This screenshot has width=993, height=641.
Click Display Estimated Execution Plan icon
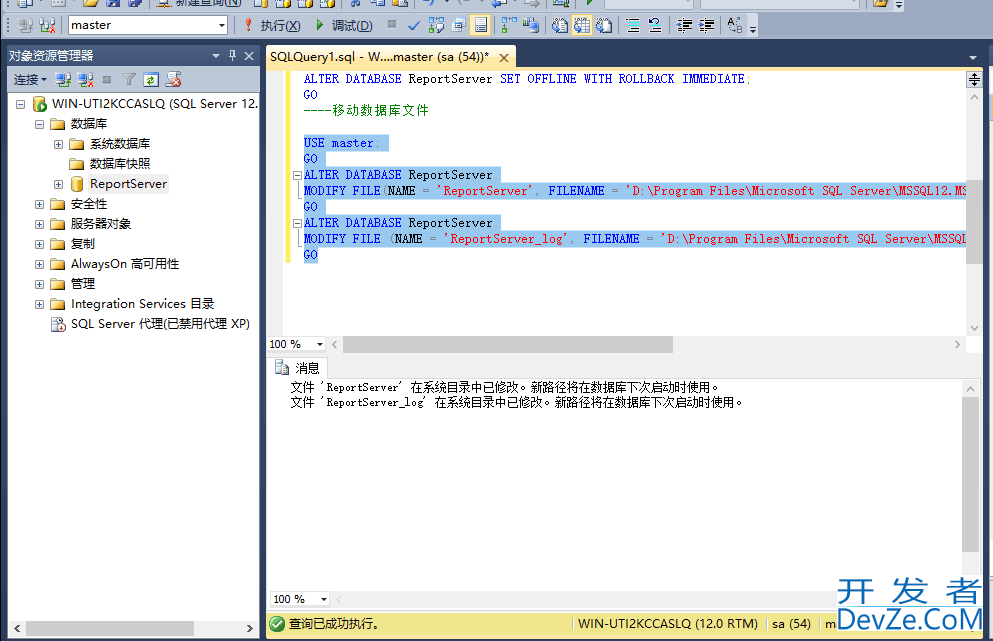point(436,25)
